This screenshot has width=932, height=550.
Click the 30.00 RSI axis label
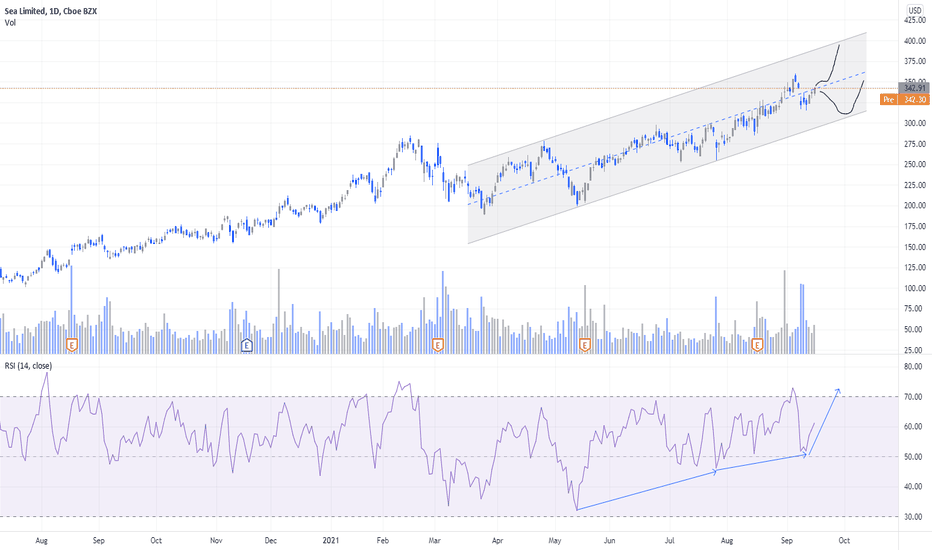click(x=913, y=517)
